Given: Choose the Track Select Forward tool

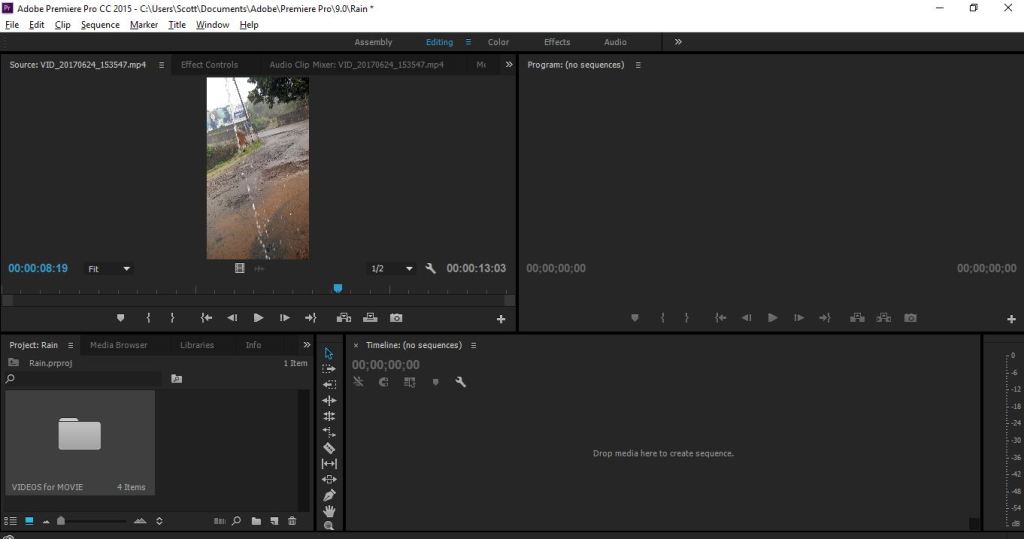Looking at the screenshot, I should pyautogui.click(x=329, y=368).
